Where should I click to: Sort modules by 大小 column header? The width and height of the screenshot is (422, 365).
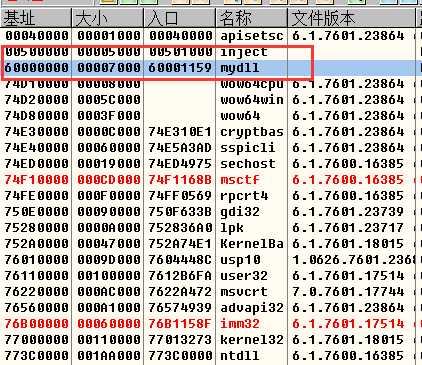tap(107, 18)
